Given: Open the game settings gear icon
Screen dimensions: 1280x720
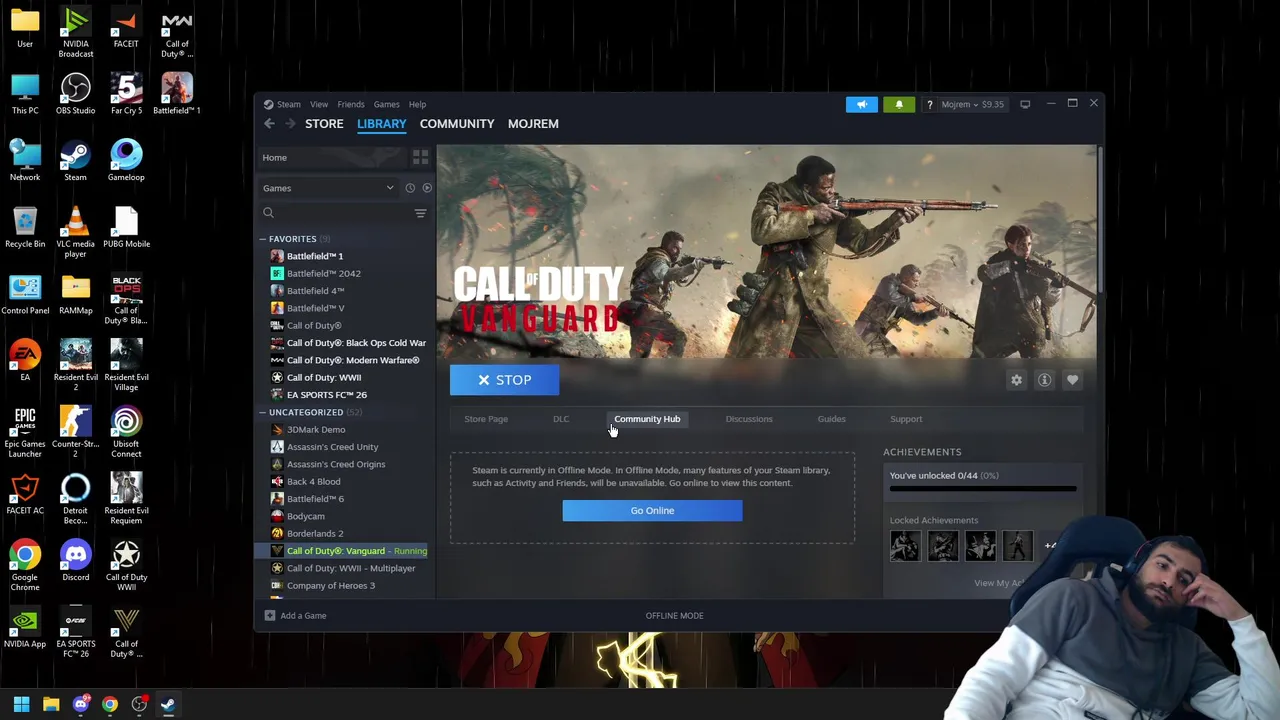Looking at the screenshot, I should [x=1016, y=380].
